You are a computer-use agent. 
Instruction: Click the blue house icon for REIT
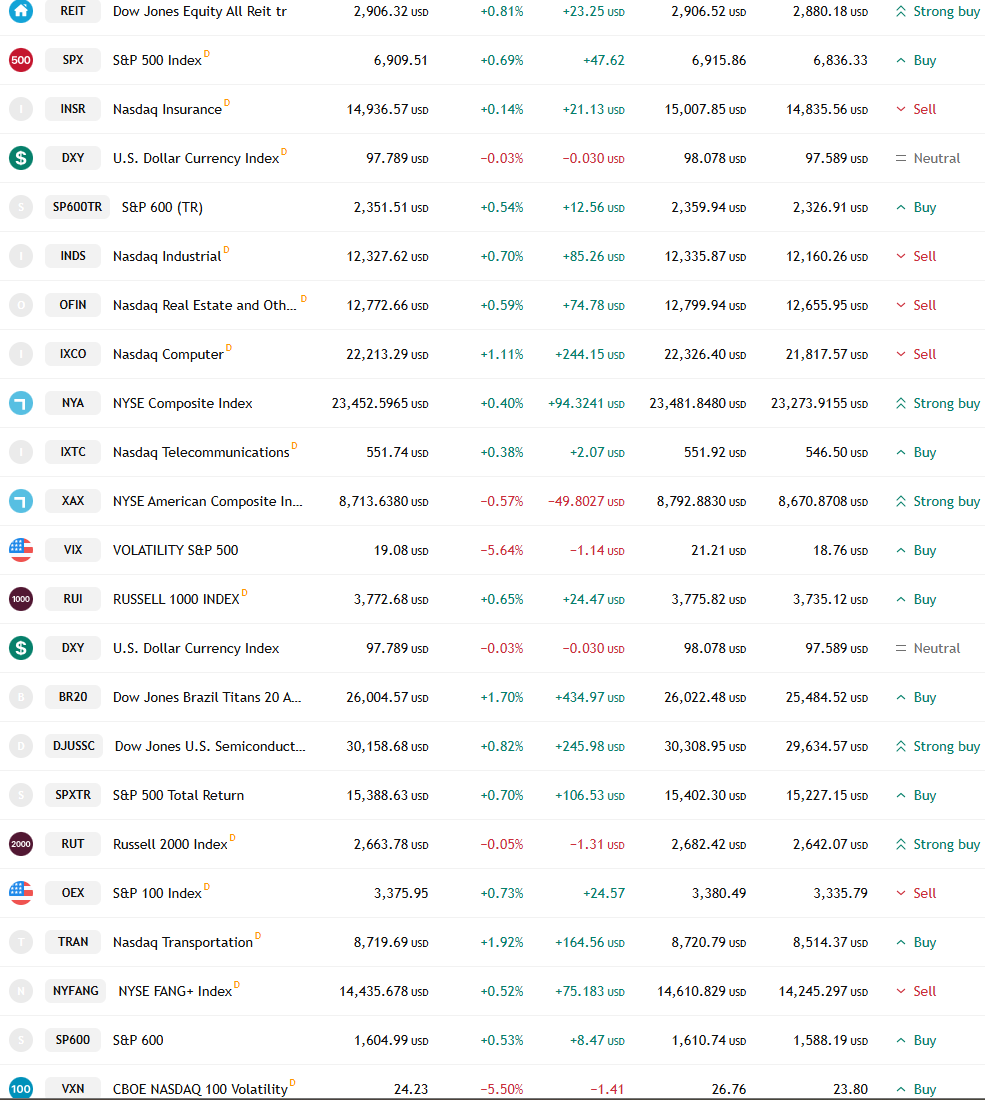click(21, 11)
